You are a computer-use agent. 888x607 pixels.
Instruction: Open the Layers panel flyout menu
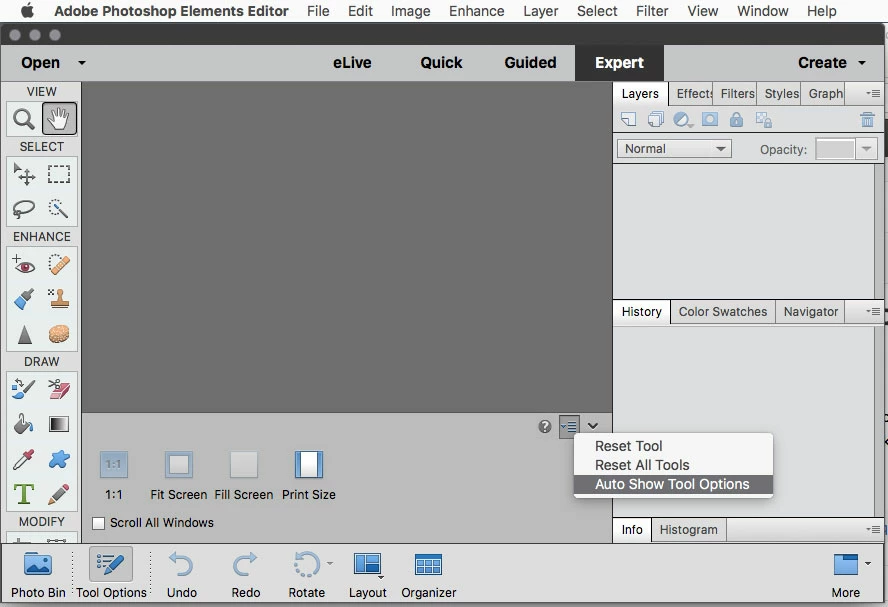[873, 93]
